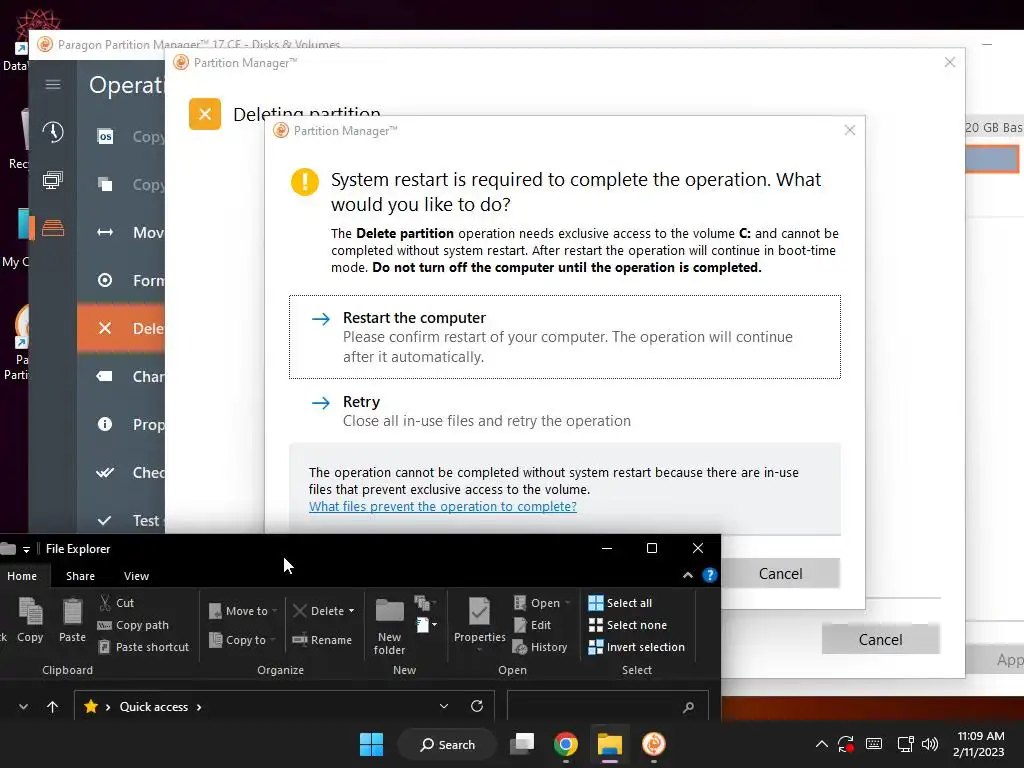Open touch keyboard icon in system tray
This screenshot has width=1024, height=768.
coord(874,744)
